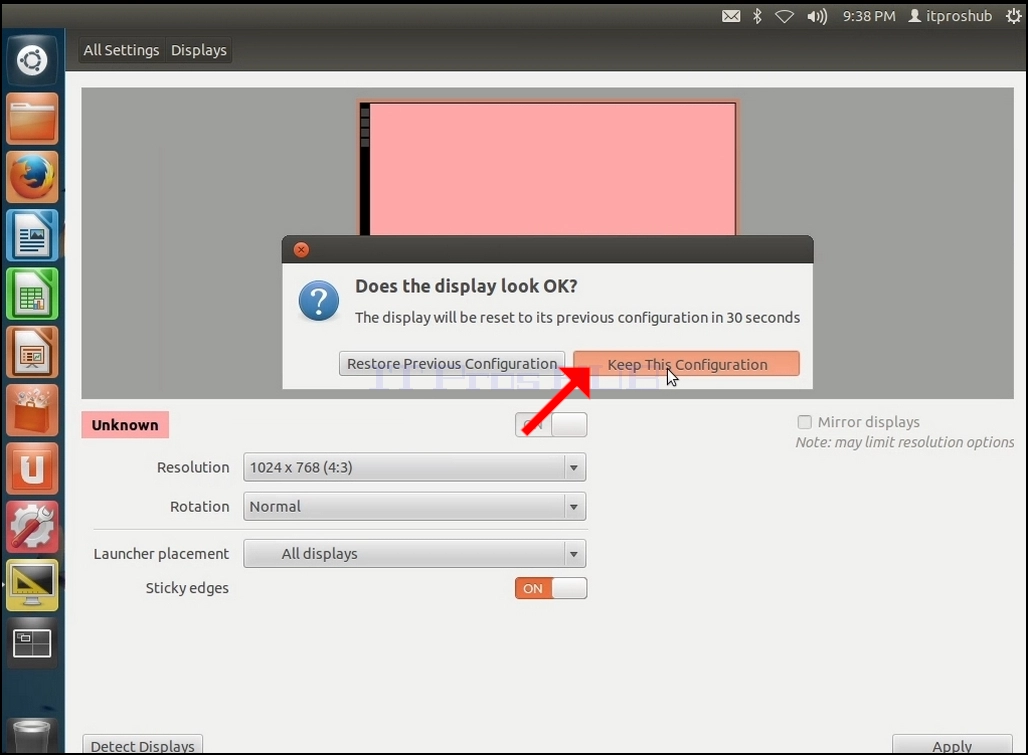
Task: Open System Settings wrench-gear icon
Action: (32, 527)
